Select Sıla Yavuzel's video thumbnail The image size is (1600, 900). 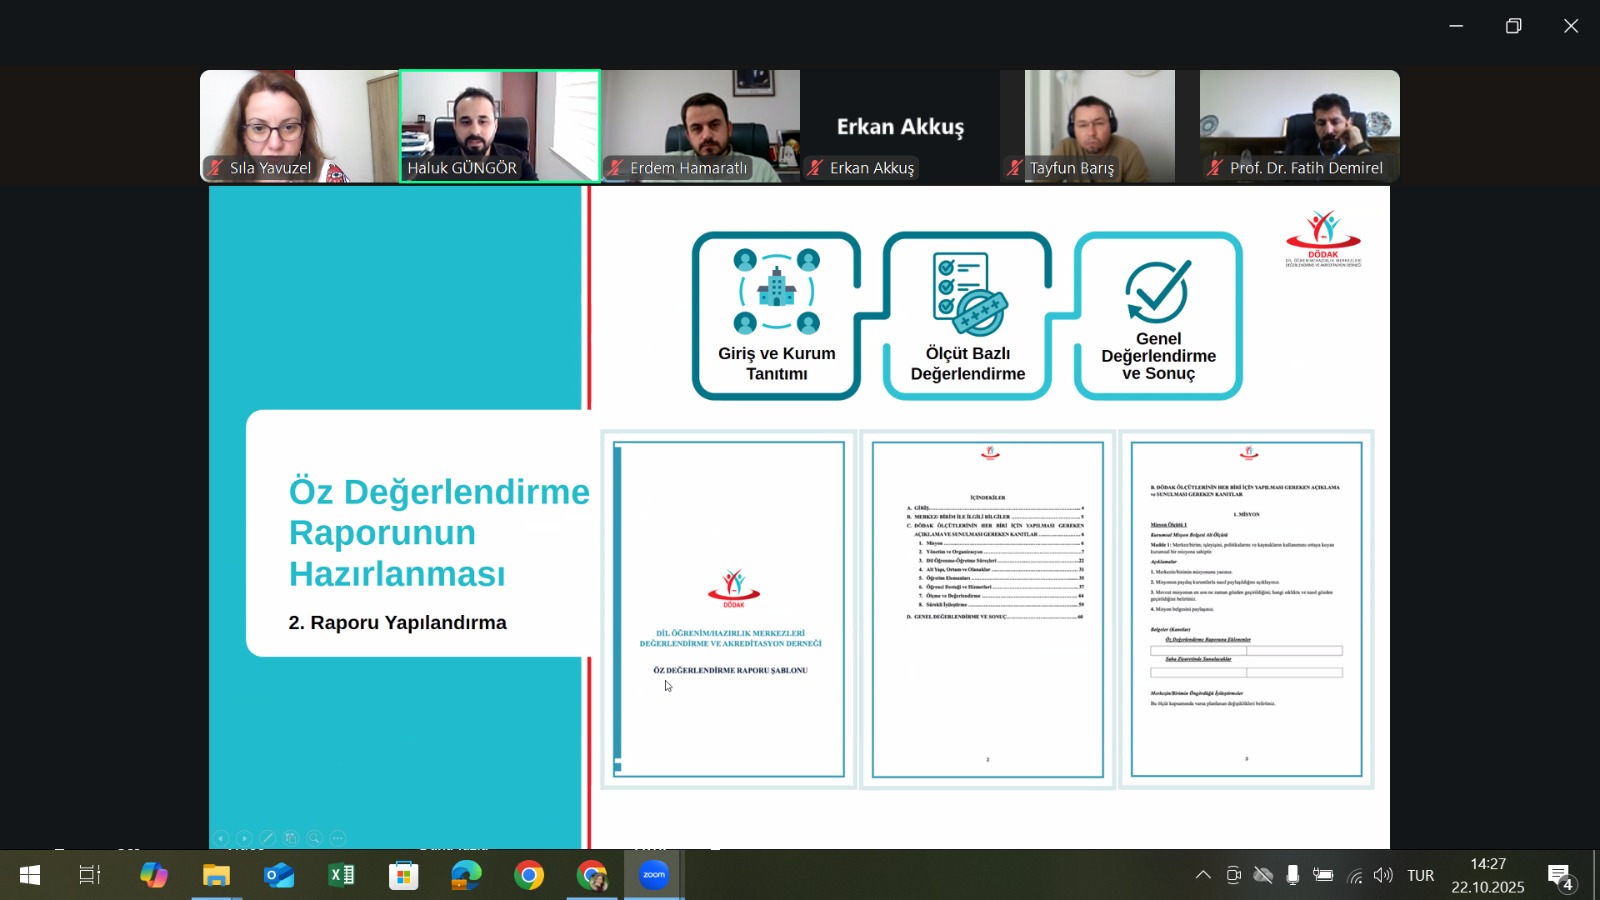coord(299,125)
